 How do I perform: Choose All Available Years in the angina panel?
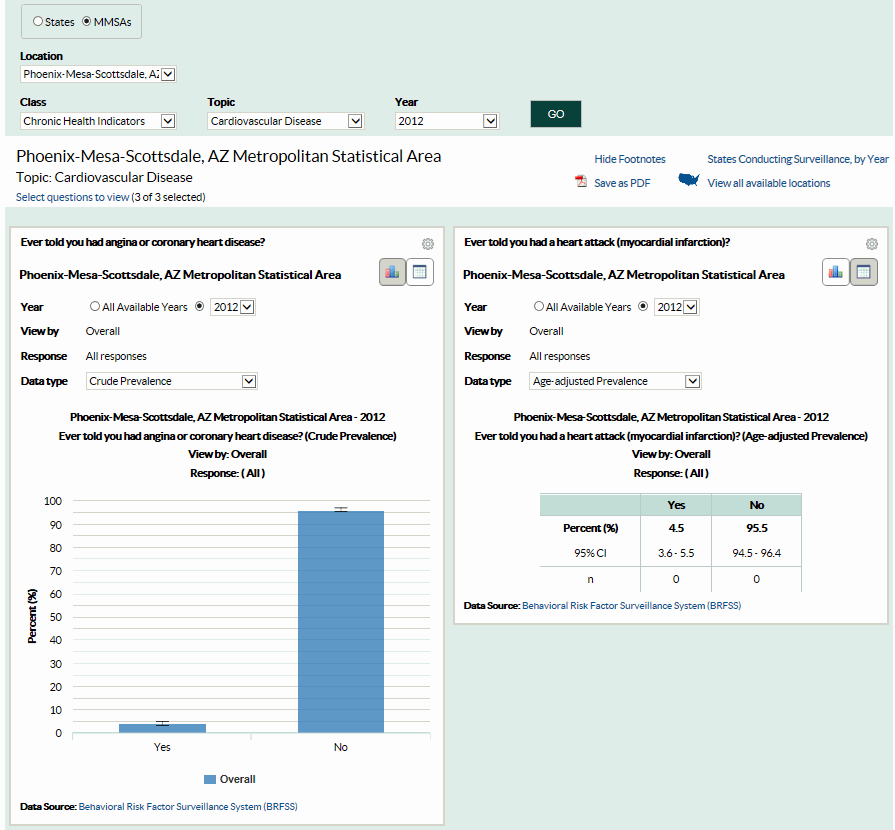tap(95, 306)
